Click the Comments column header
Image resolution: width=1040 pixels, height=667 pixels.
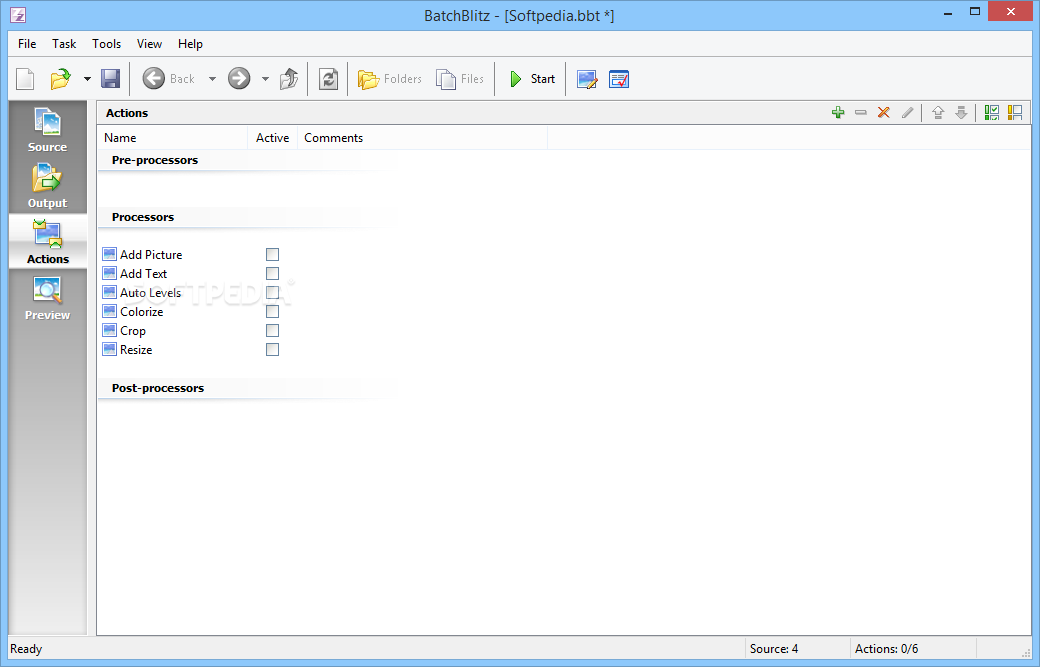click(422, 138)
